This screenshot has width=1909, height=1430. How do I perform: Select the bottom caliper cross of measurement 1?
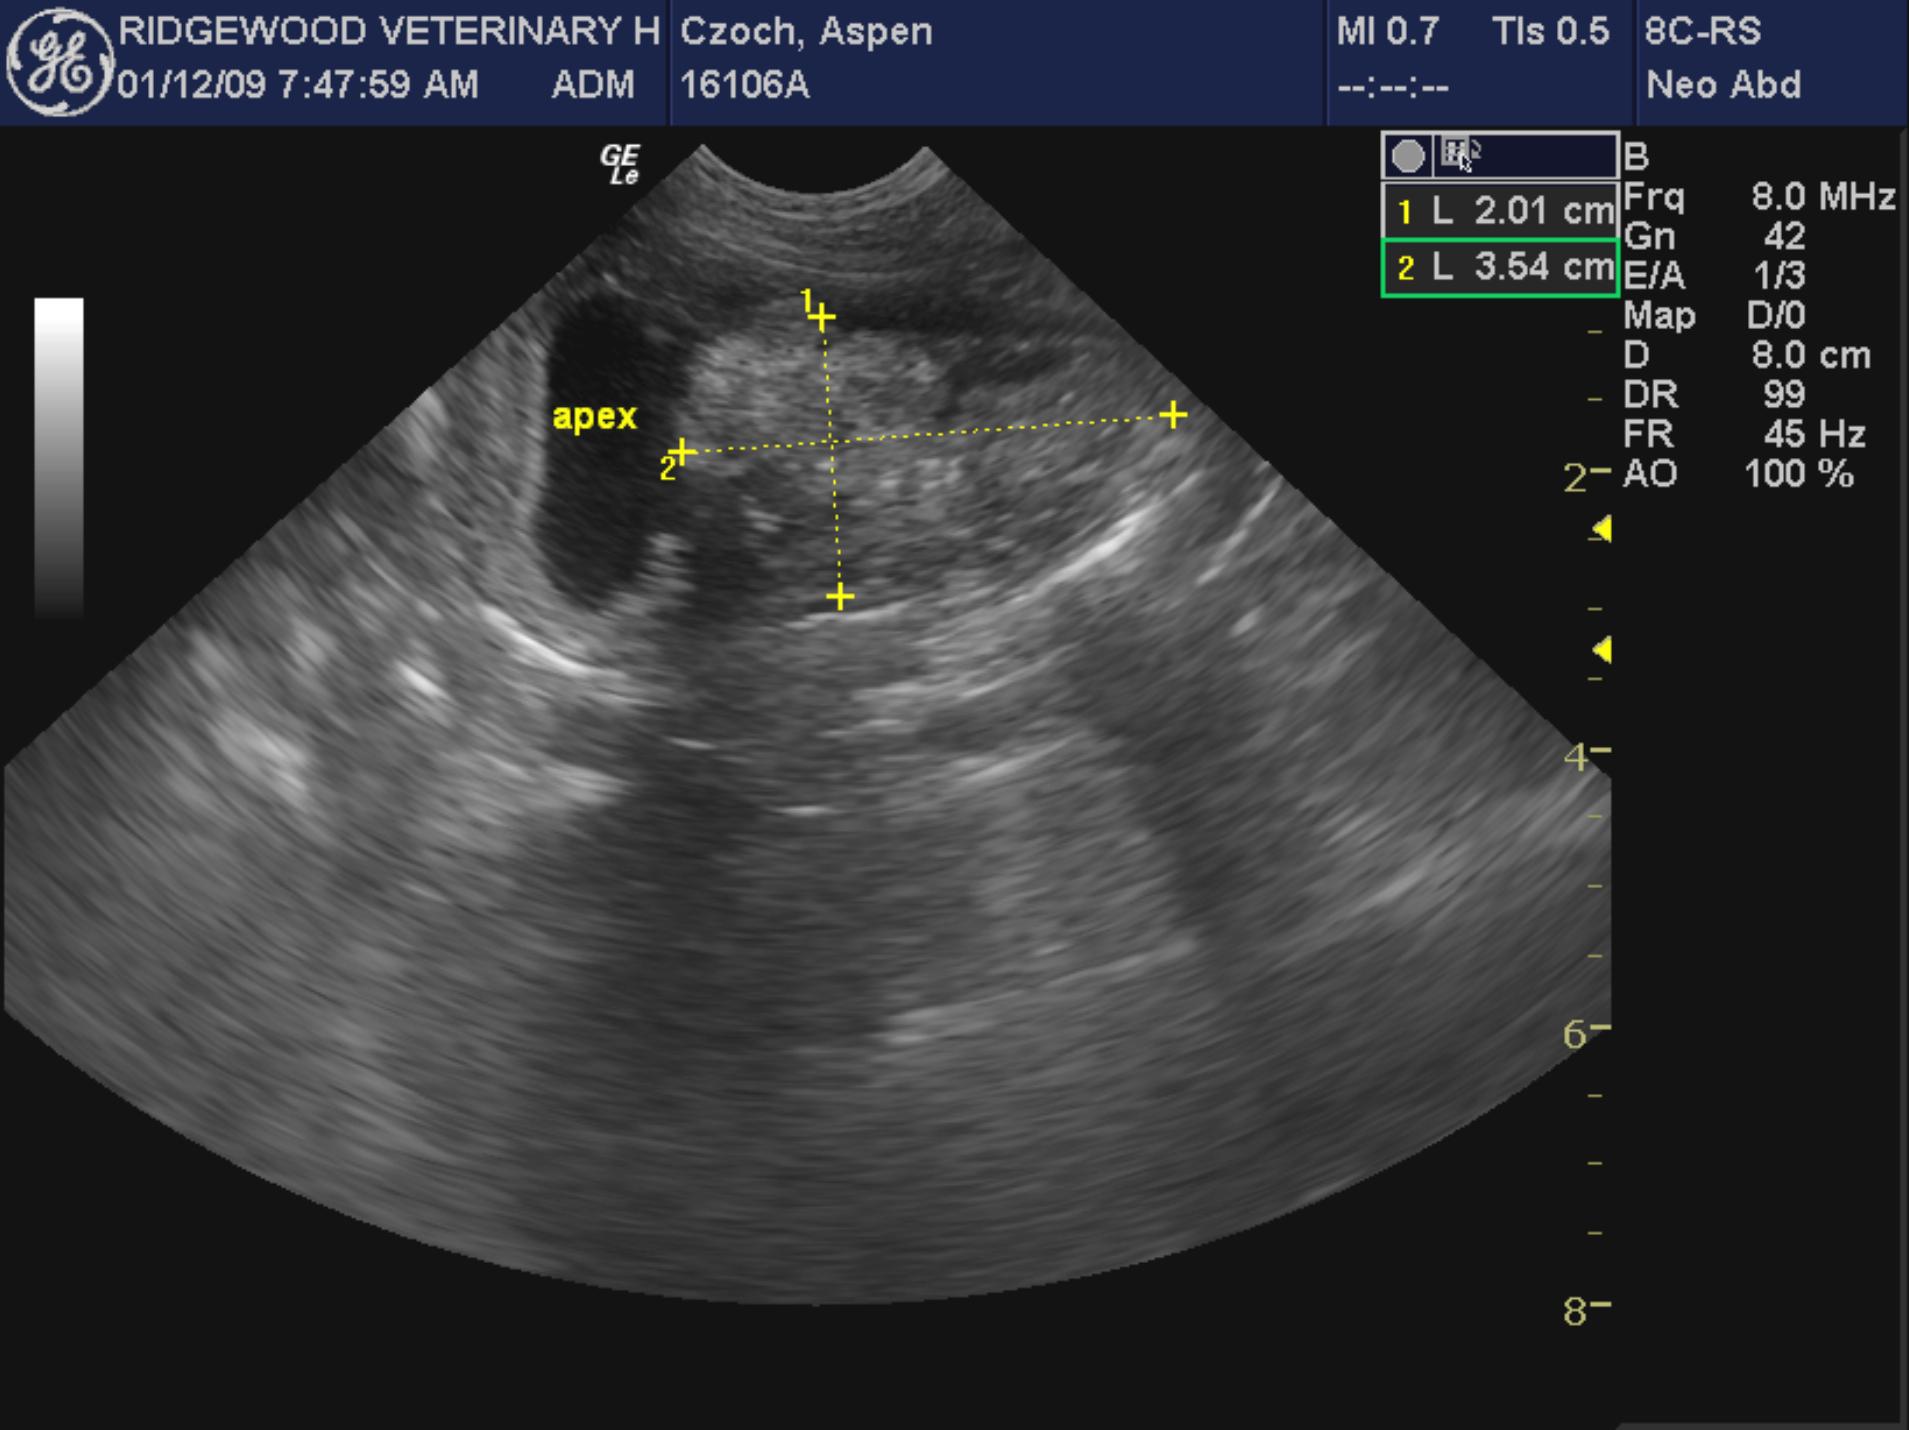840,598
